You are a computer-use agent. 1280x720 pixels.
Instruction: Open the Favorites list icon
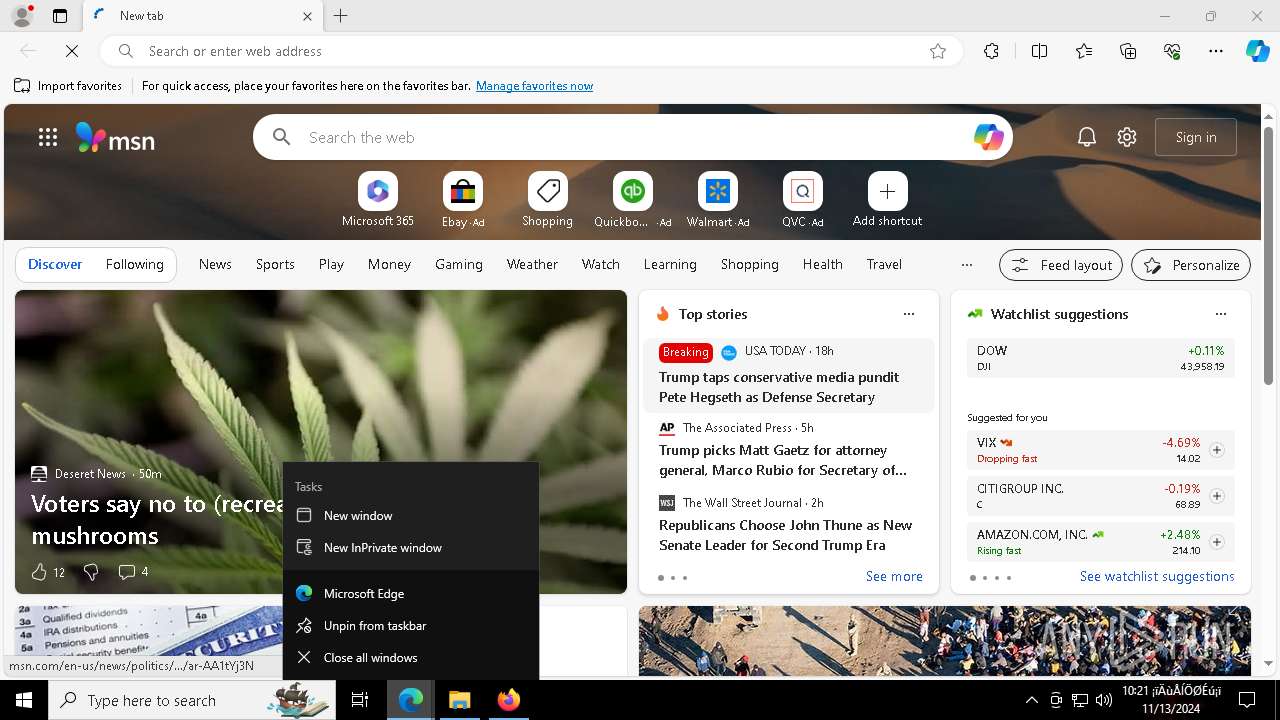click(1084, 51)
